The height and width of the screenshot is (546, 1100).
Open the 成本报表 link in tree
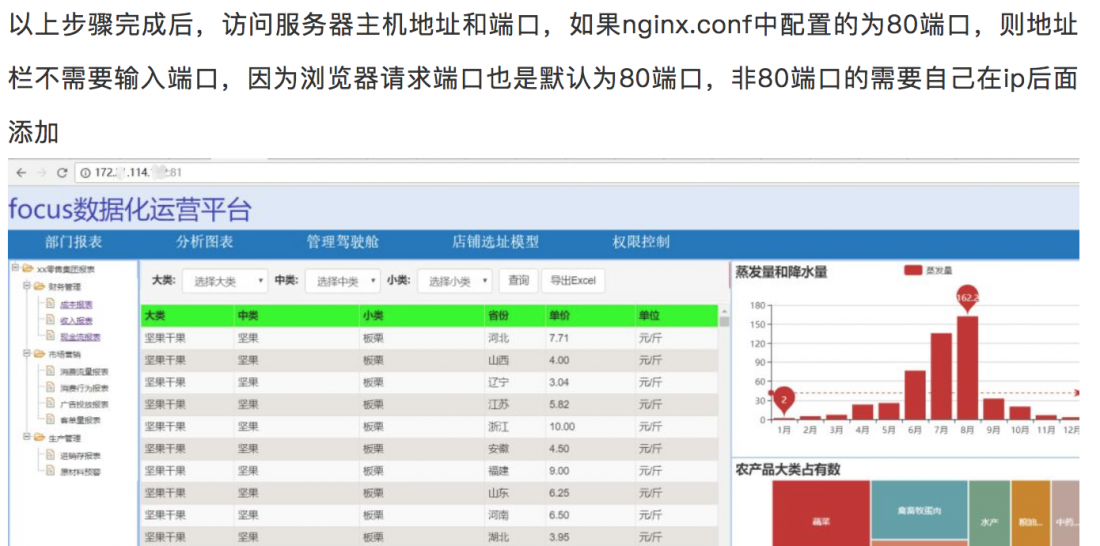pos(76,304)
